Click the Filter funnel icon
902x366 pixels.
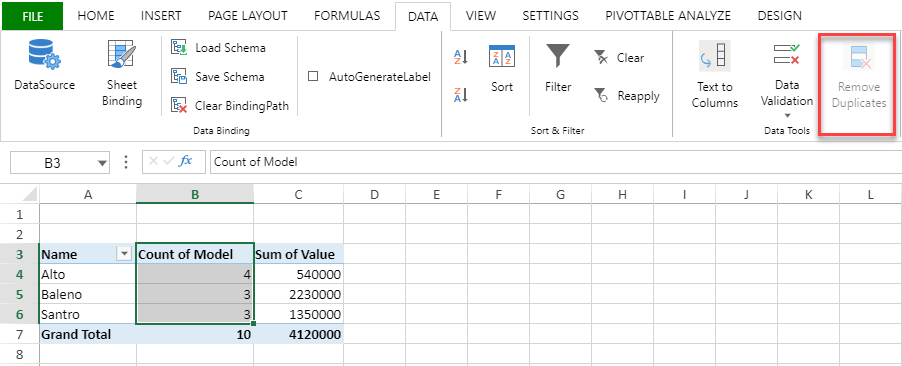558,56
